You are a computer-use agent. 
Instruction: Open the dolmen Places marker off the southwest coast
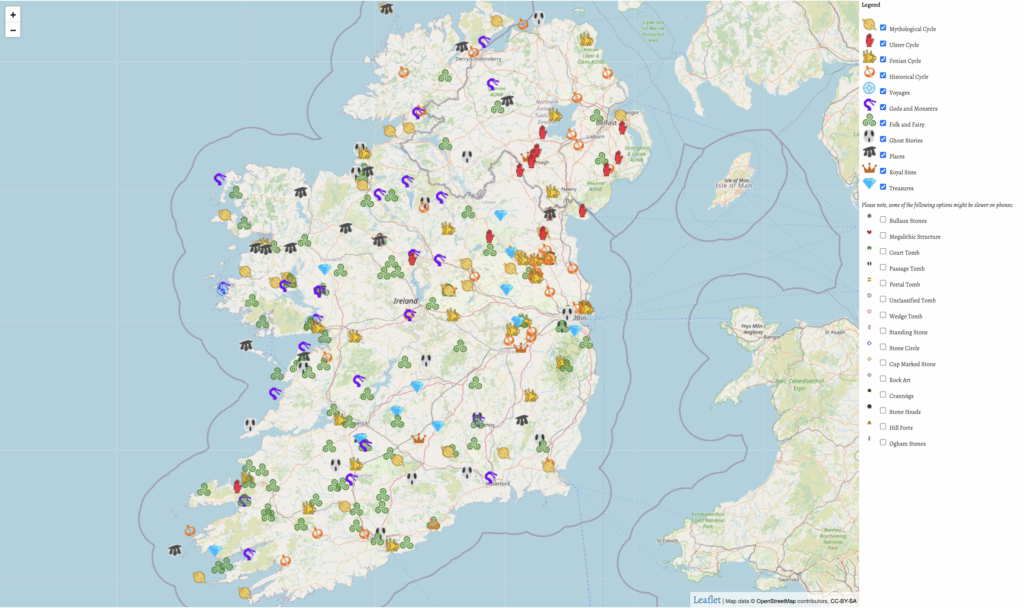[x=174, y=550]
